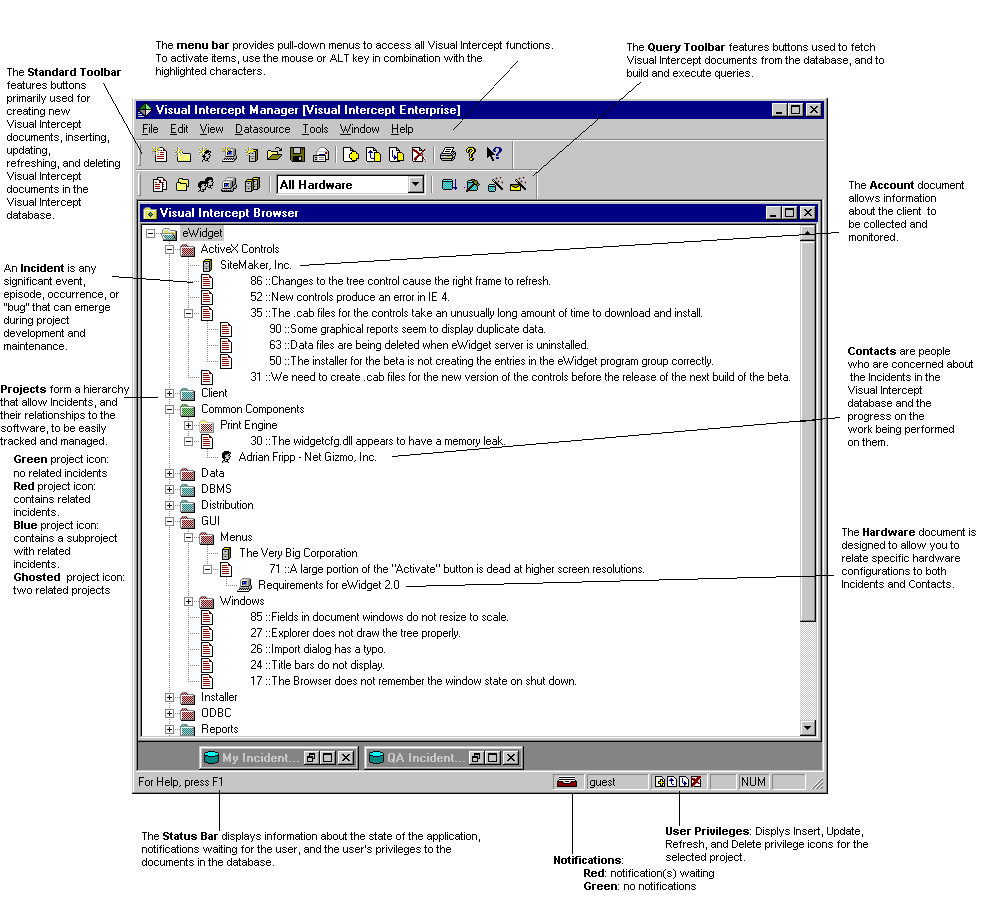Click the Print icon on the Standard Toolbar
Image resolution: width=1000 pixels, height=910 pixels.
point(446,154)
